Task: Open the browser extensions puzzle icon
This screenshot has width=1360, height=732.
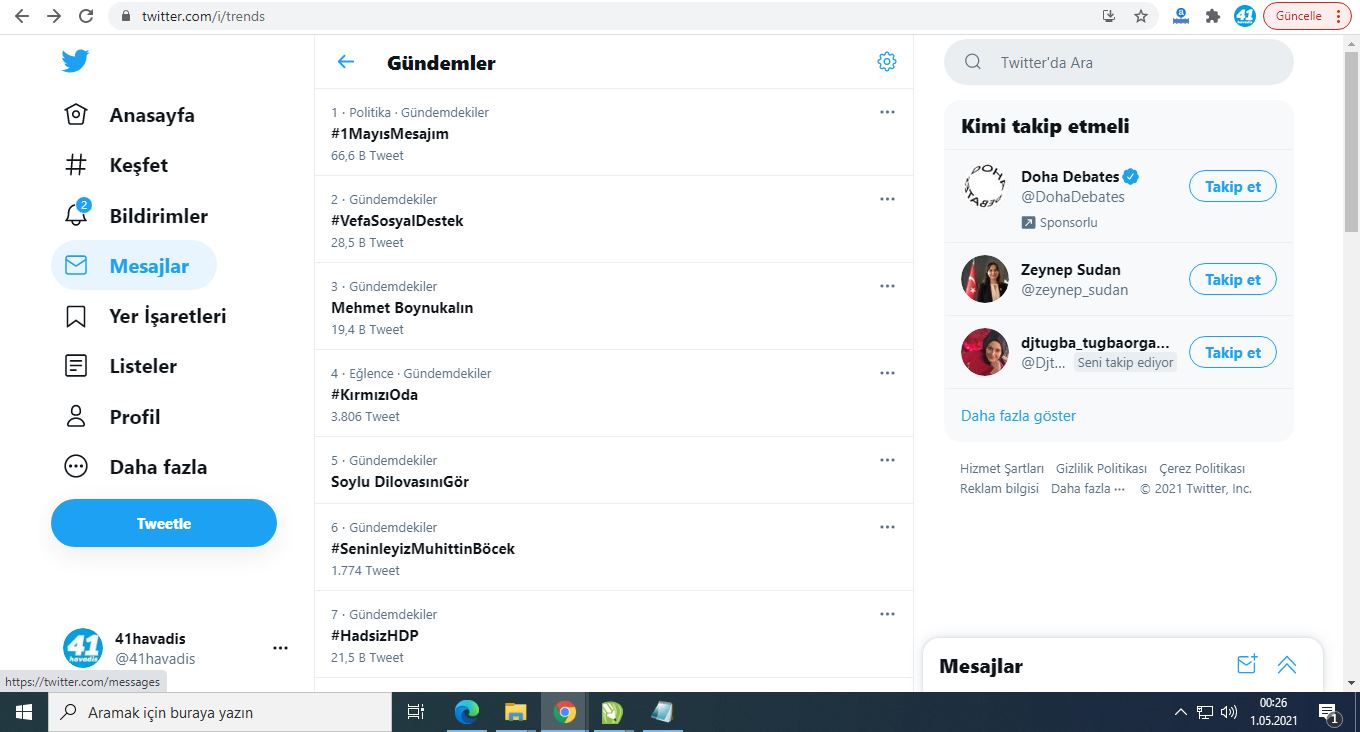Action: (1213, 16)
